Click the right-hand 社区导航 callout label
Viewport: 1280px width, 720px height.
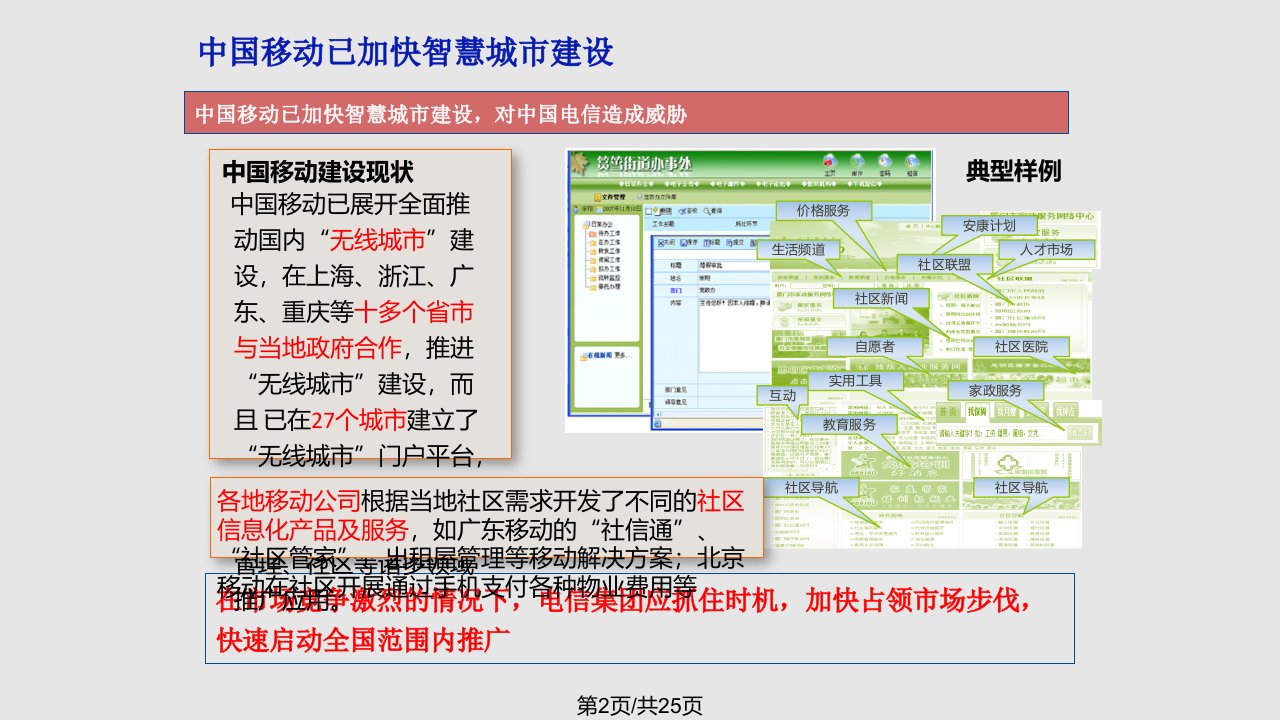pyautogui.click(x=1021, y=488)
